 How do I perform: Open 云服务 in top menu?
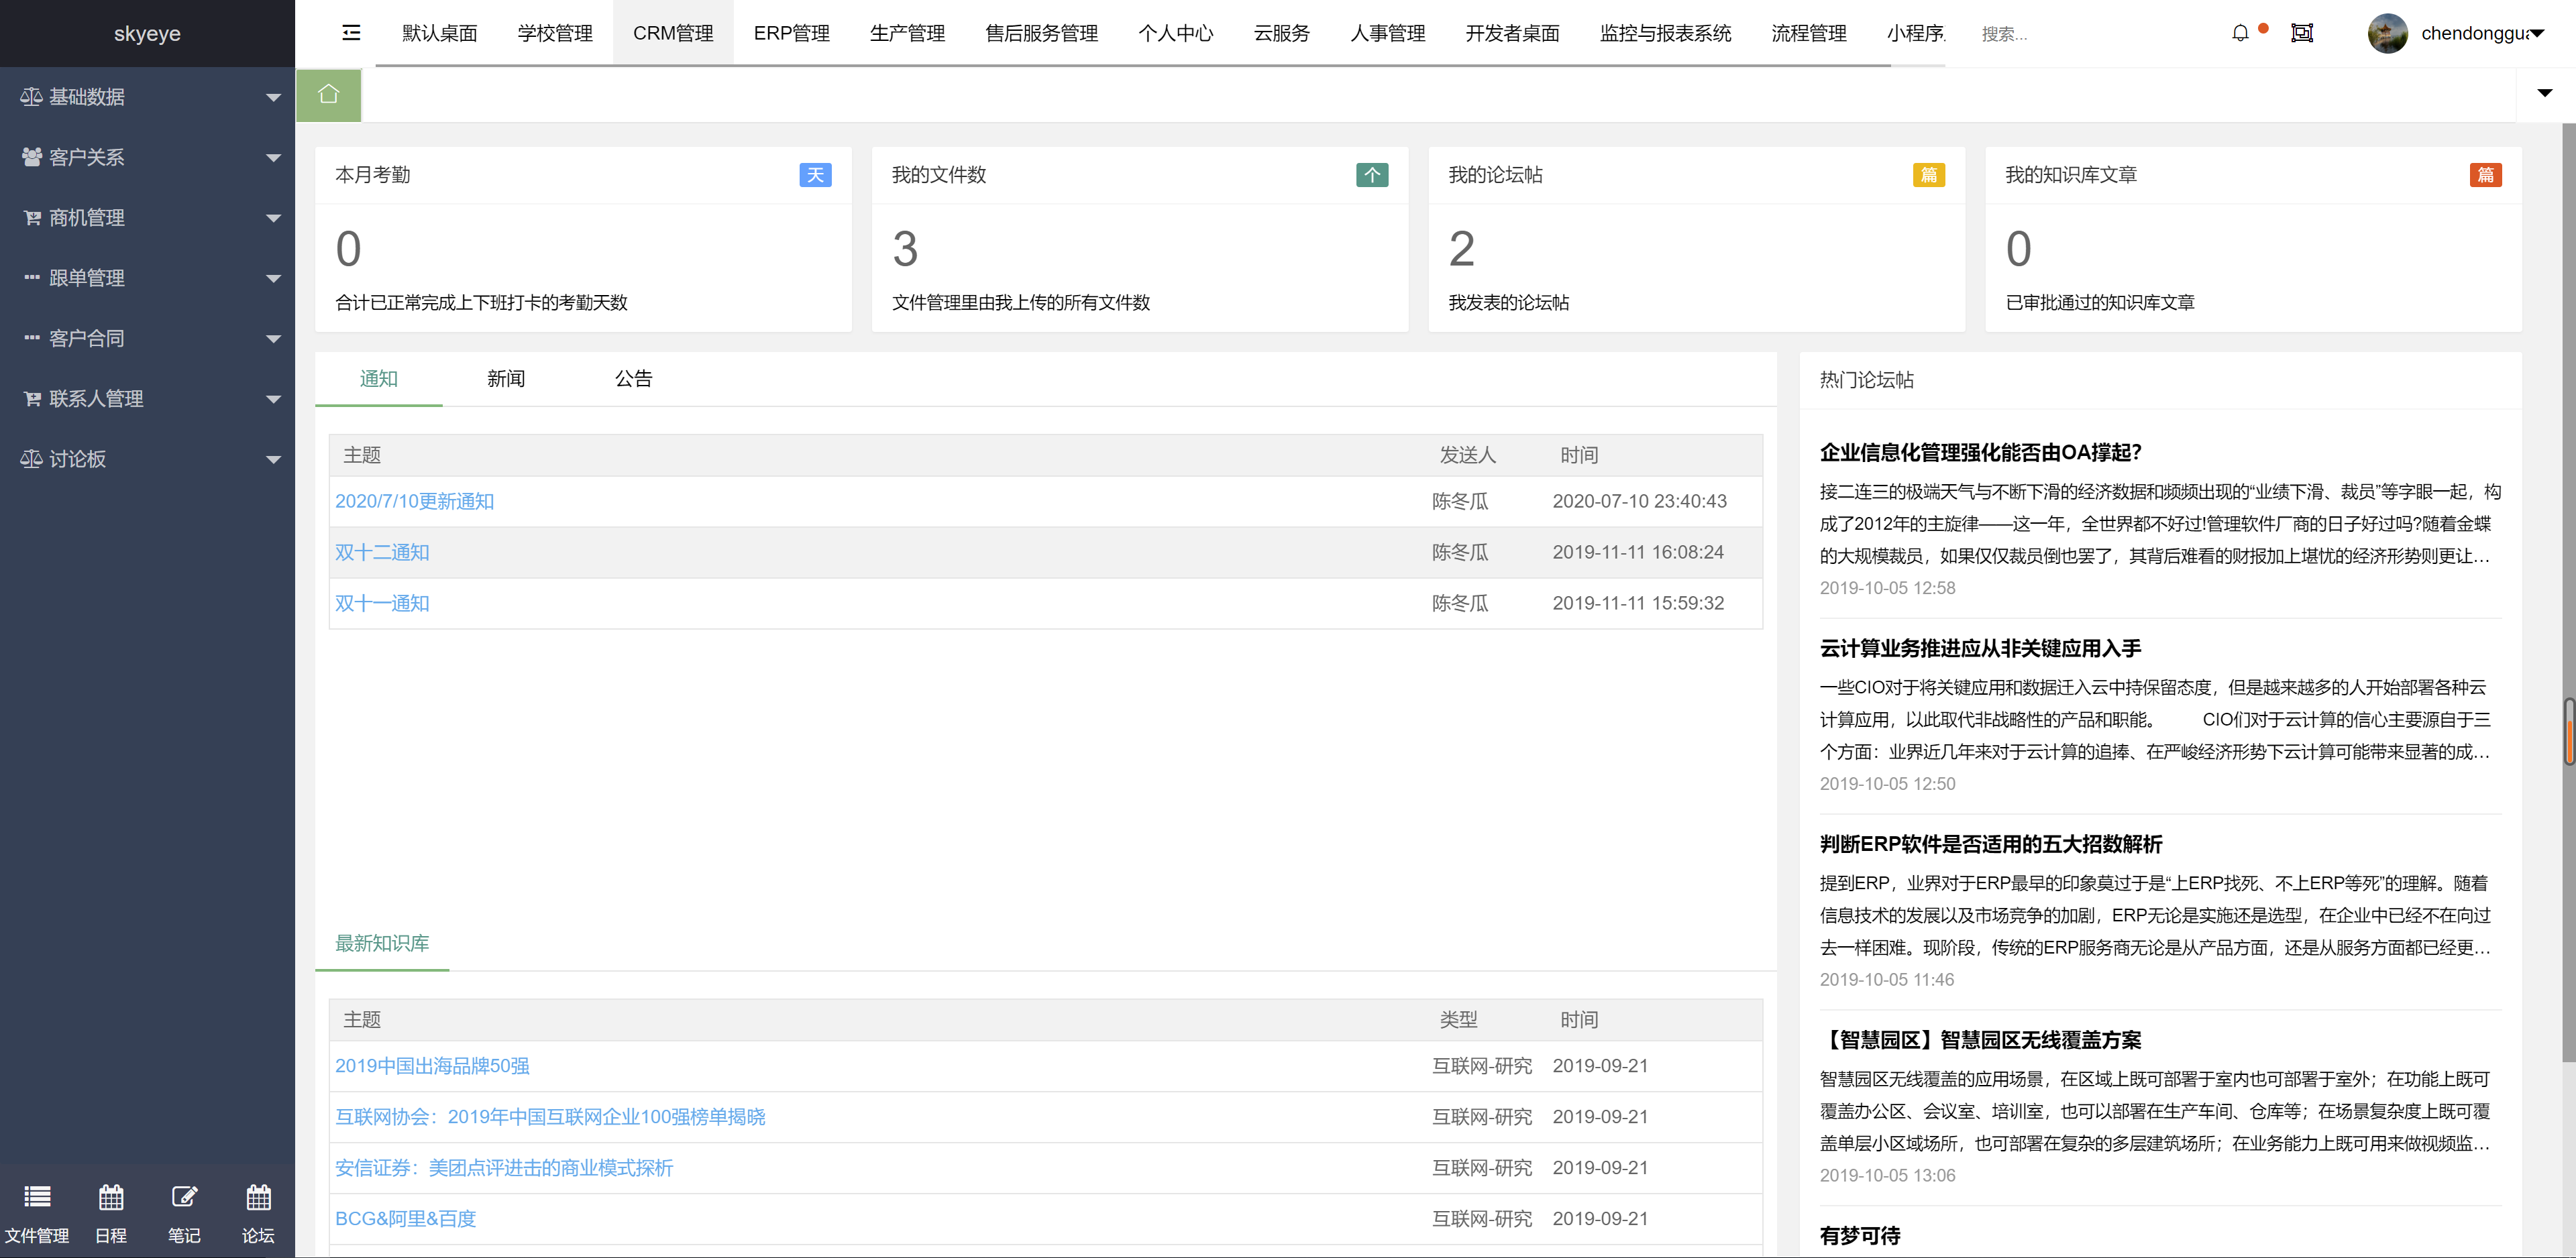[1281, 33]
